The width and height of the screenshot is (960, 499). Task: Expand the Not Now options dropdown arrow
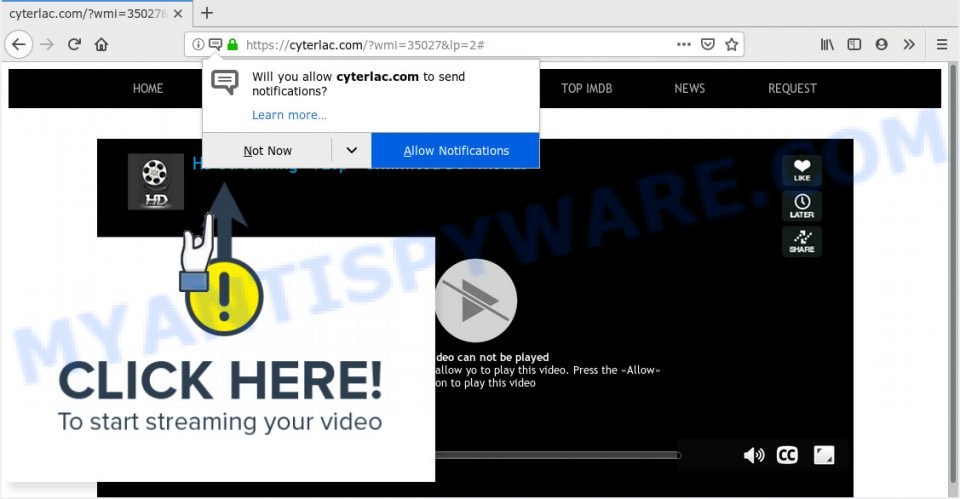351,151
